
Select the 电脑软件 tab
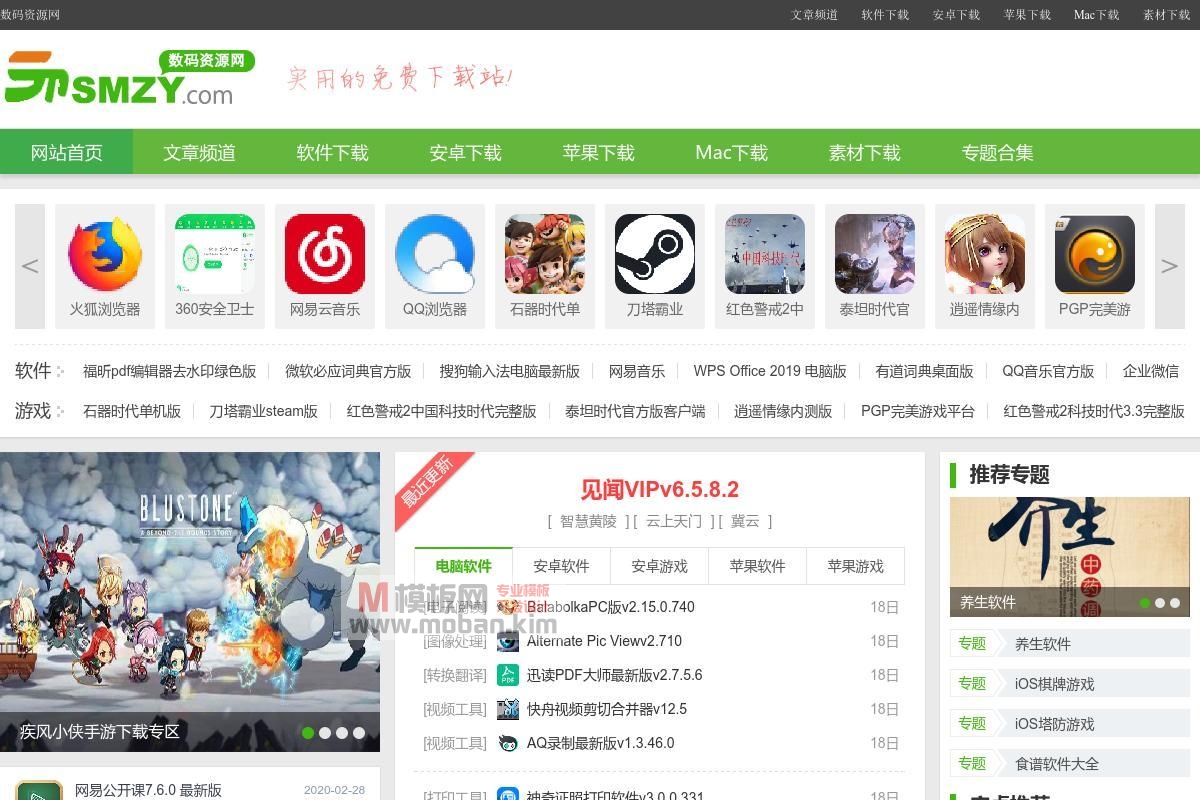(x=463, y=566)
